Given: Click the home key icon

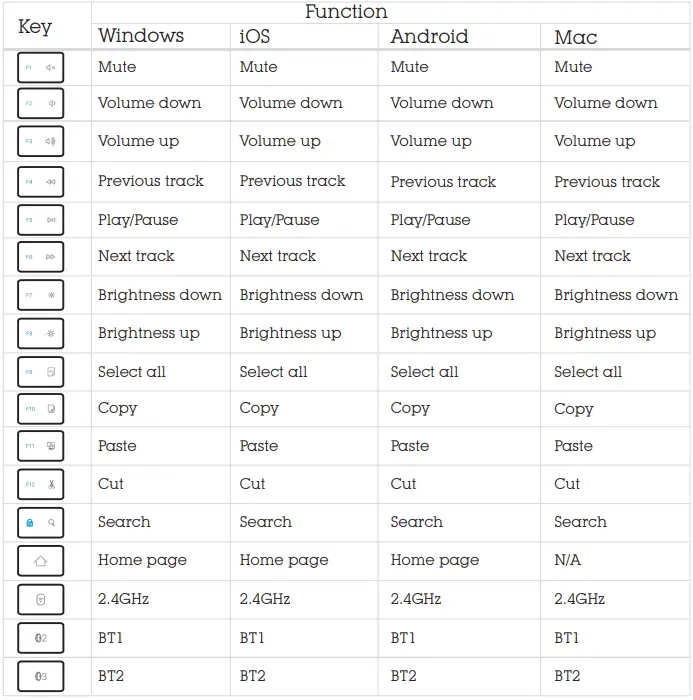Looking at the screenshot, I should (40, 561).
